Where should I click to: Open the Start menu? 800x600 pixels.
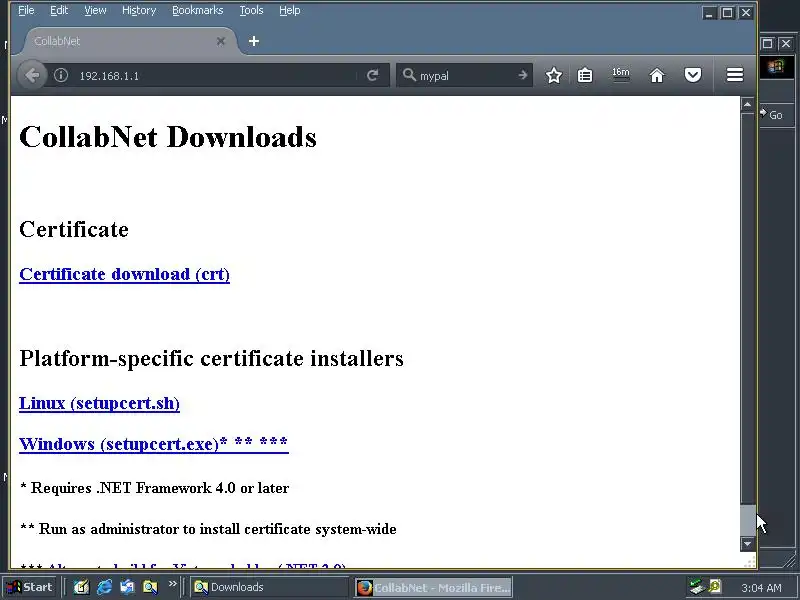[30, 587]
